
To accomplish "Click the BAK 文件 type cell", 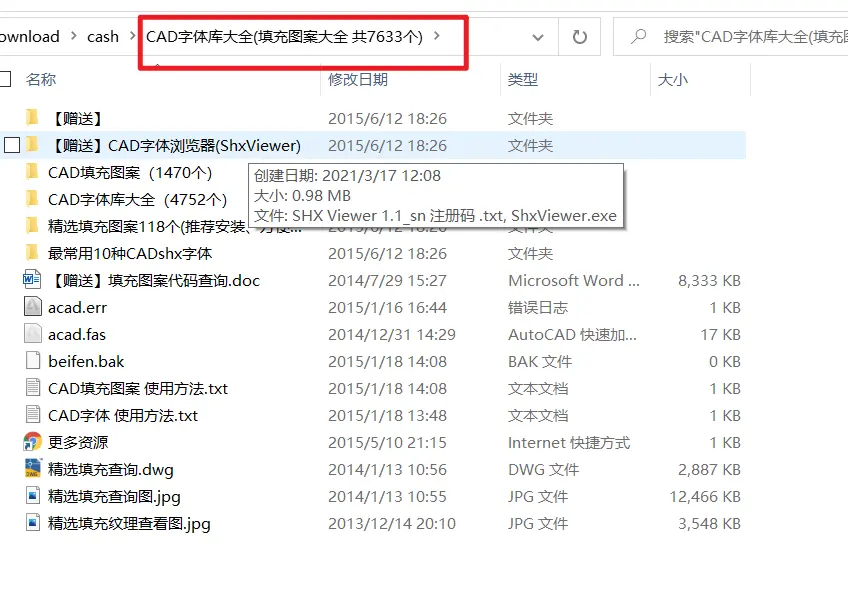I will [x=540, y=361].
